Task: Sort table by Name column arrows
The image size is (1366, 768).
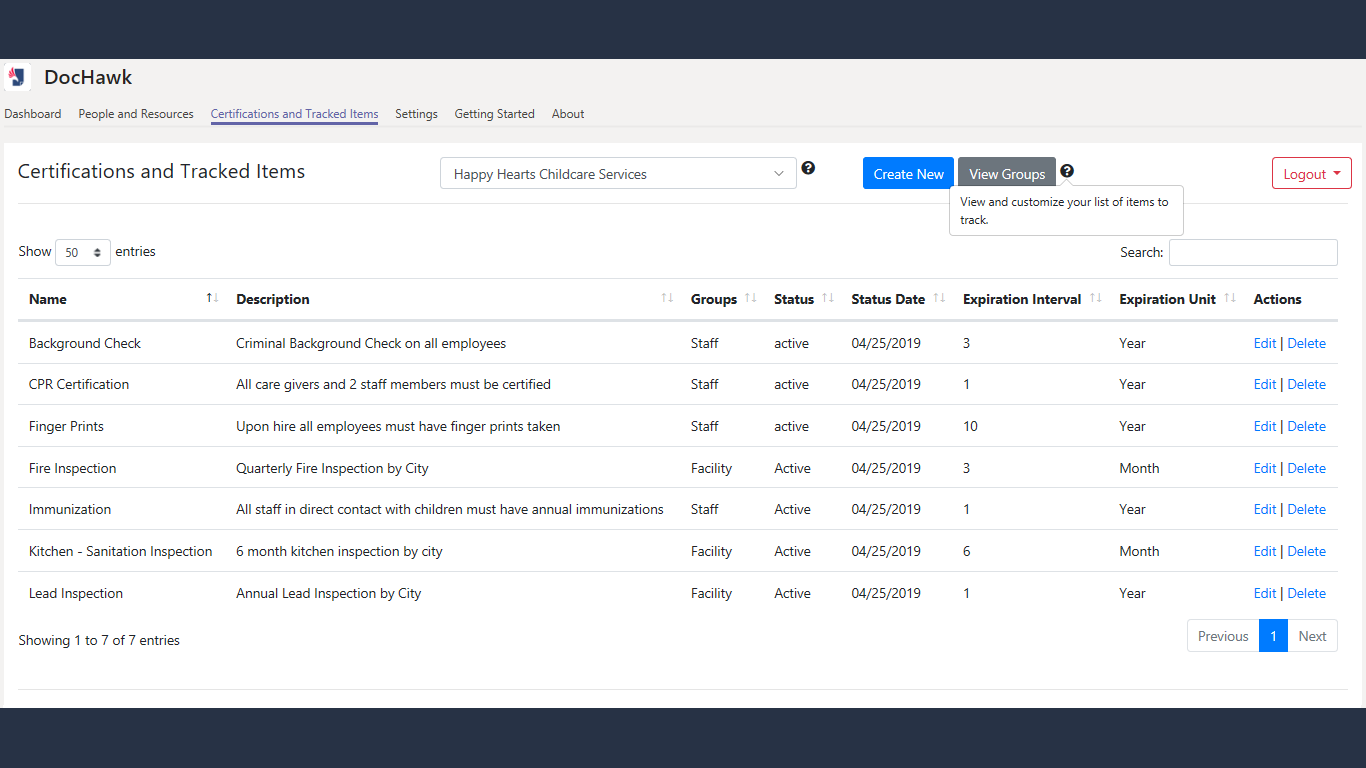Action: [x=212, y=298]
